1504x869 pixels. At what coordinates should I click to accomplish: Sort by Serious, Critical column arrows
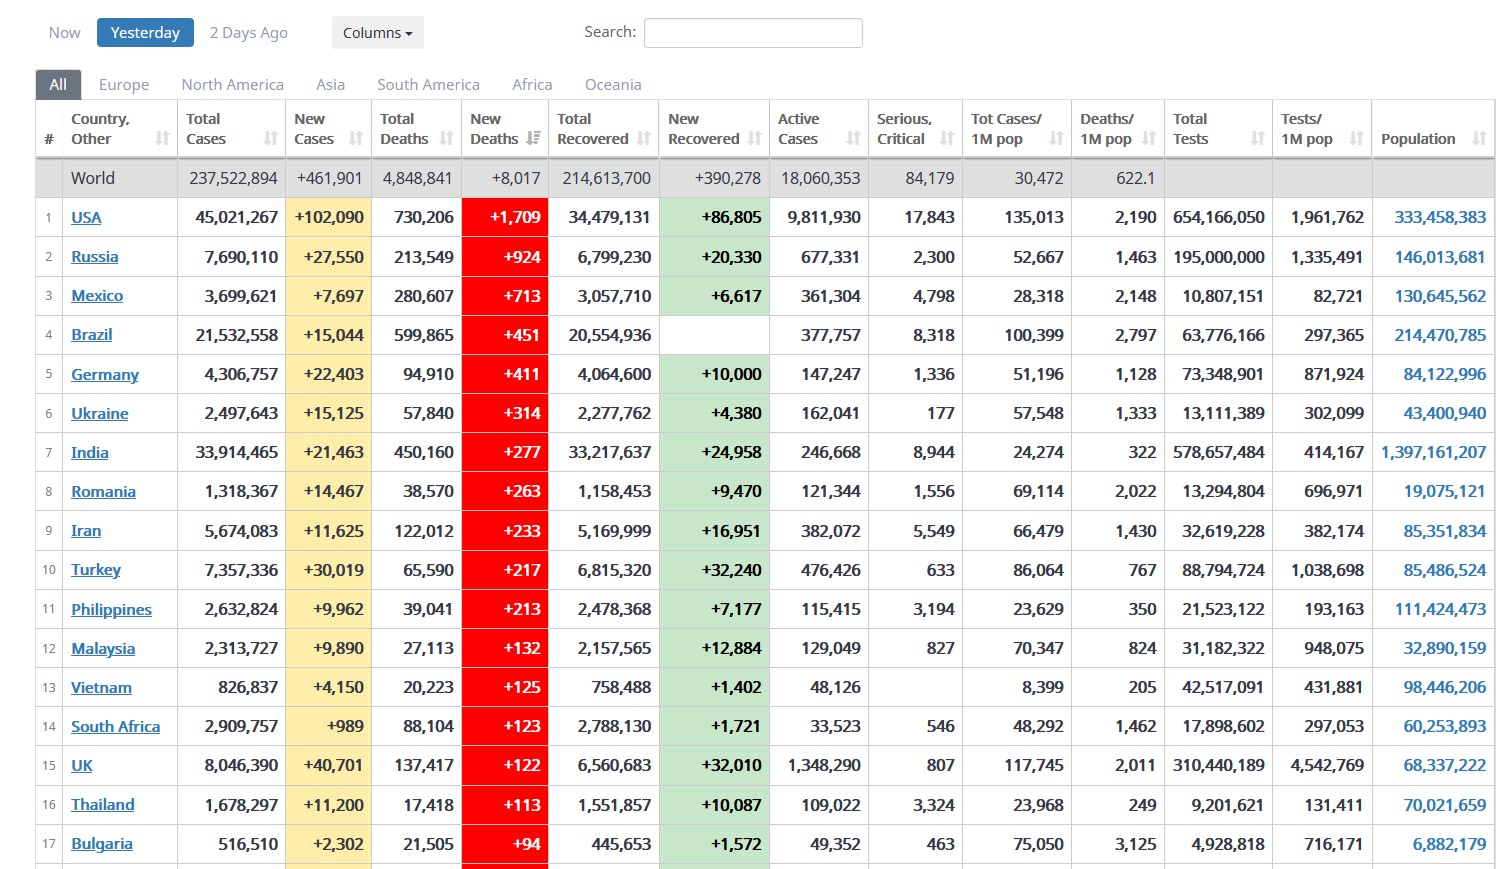pyautogui.click(x=946, y=139)
